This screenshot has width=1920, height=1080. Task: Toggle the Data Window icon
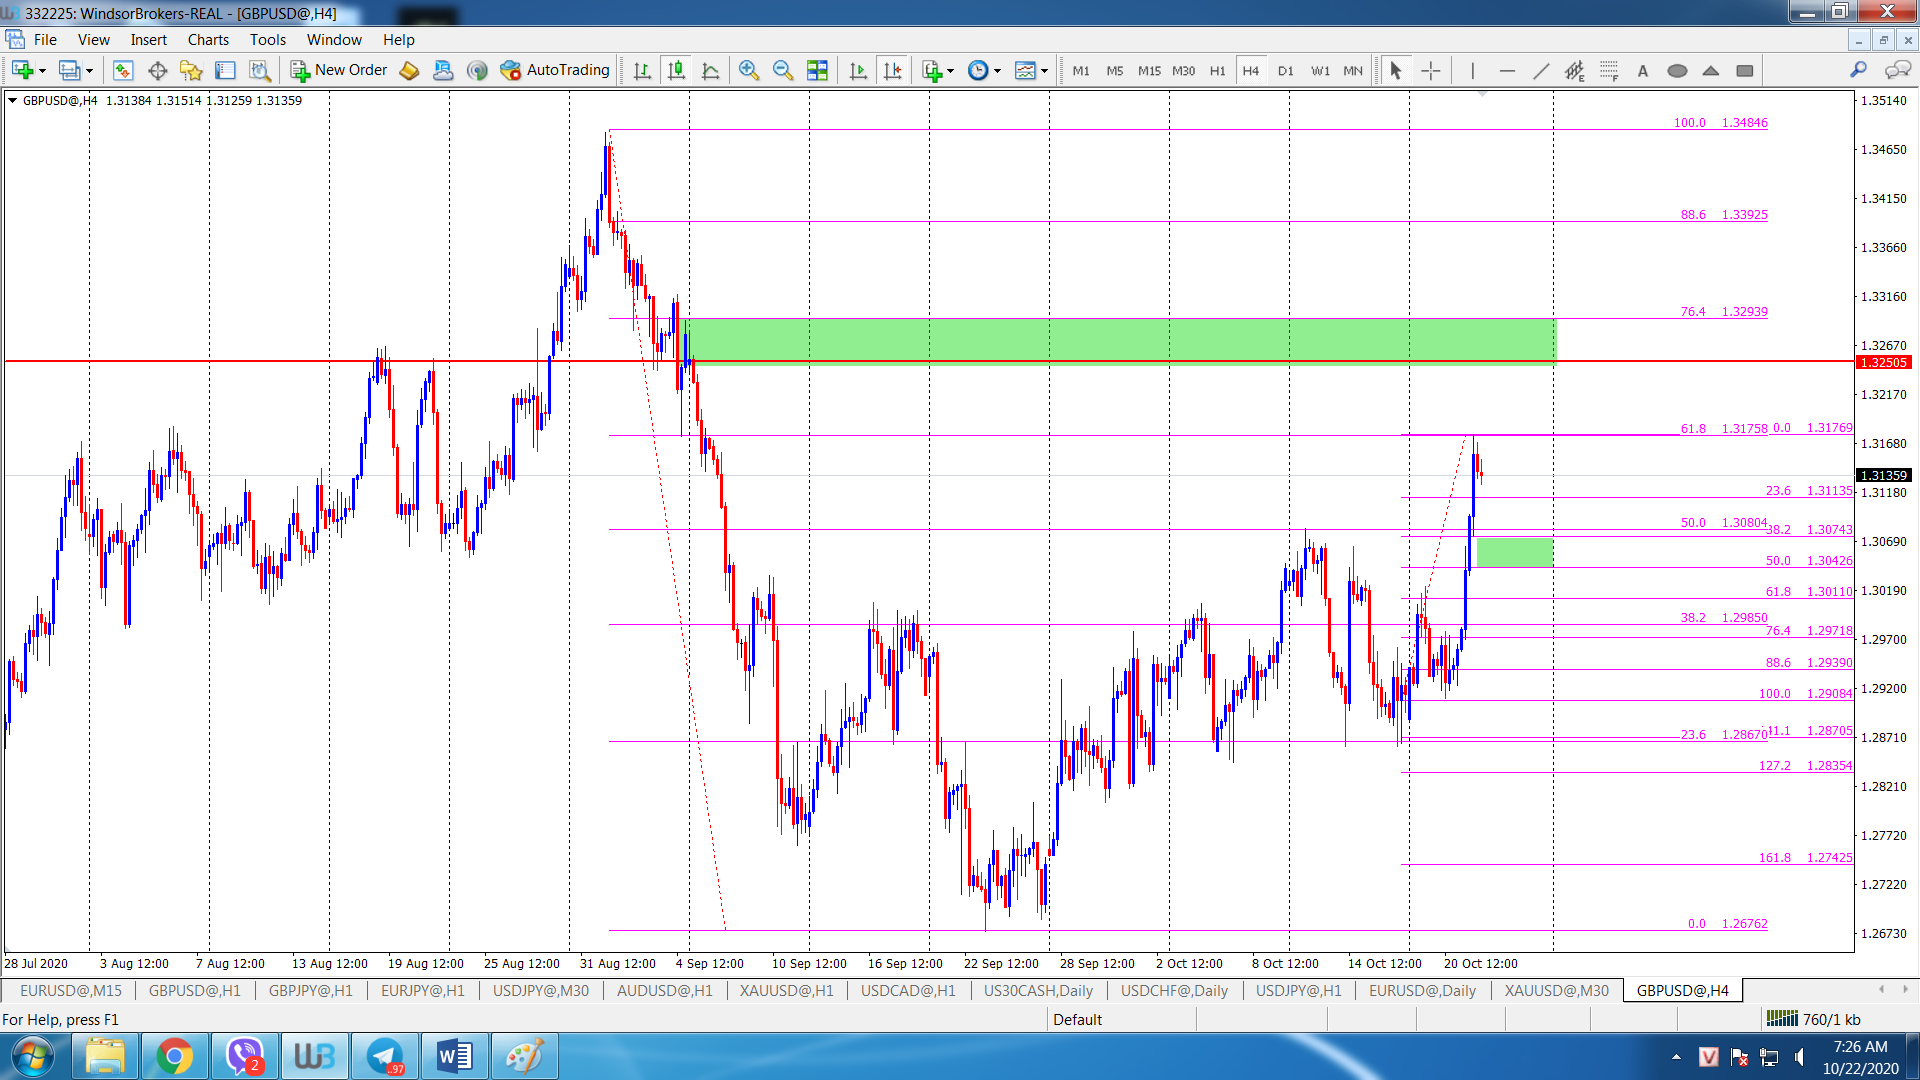157,70
